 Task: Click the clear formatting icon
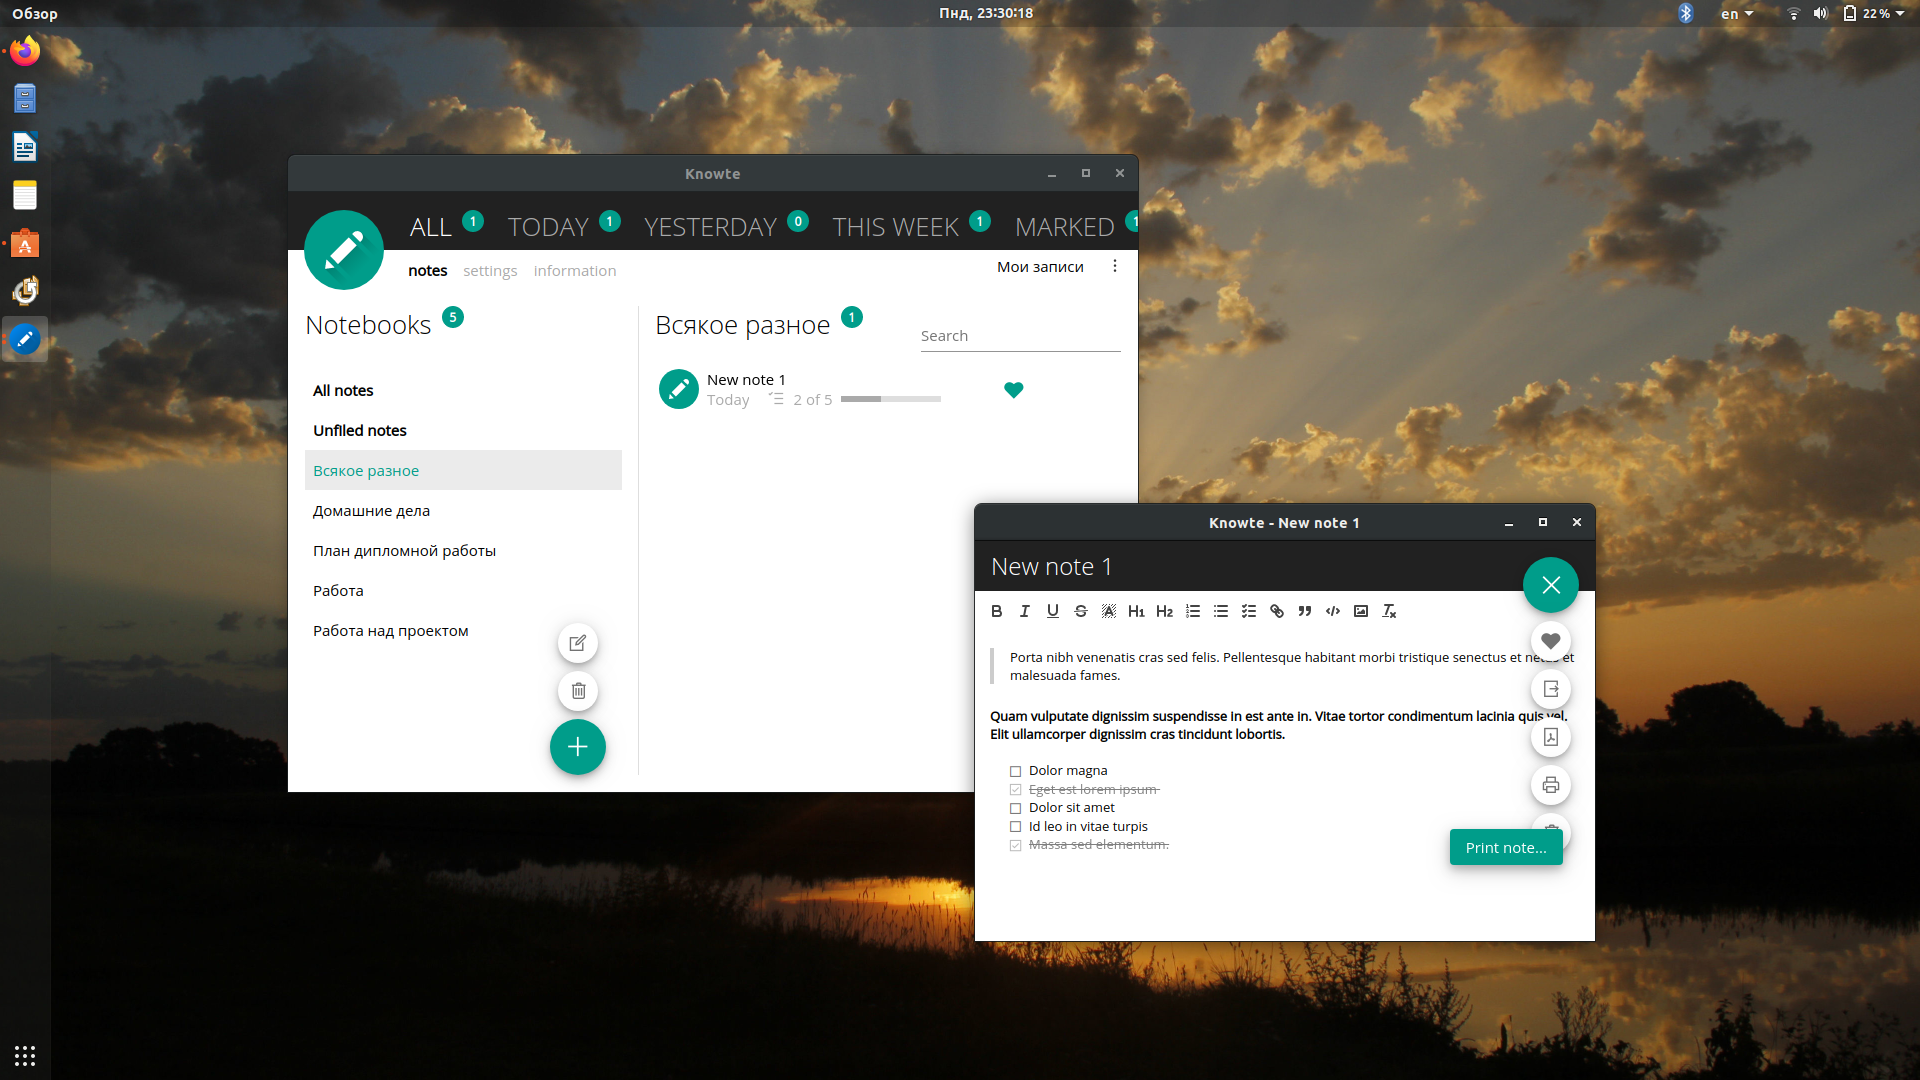(1389, 611)
